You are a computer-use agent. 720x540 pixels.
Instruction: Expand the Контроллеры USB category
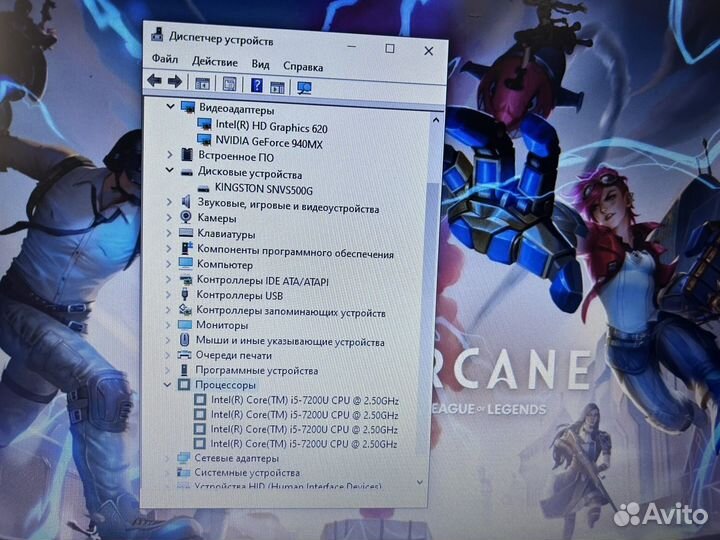169,294
